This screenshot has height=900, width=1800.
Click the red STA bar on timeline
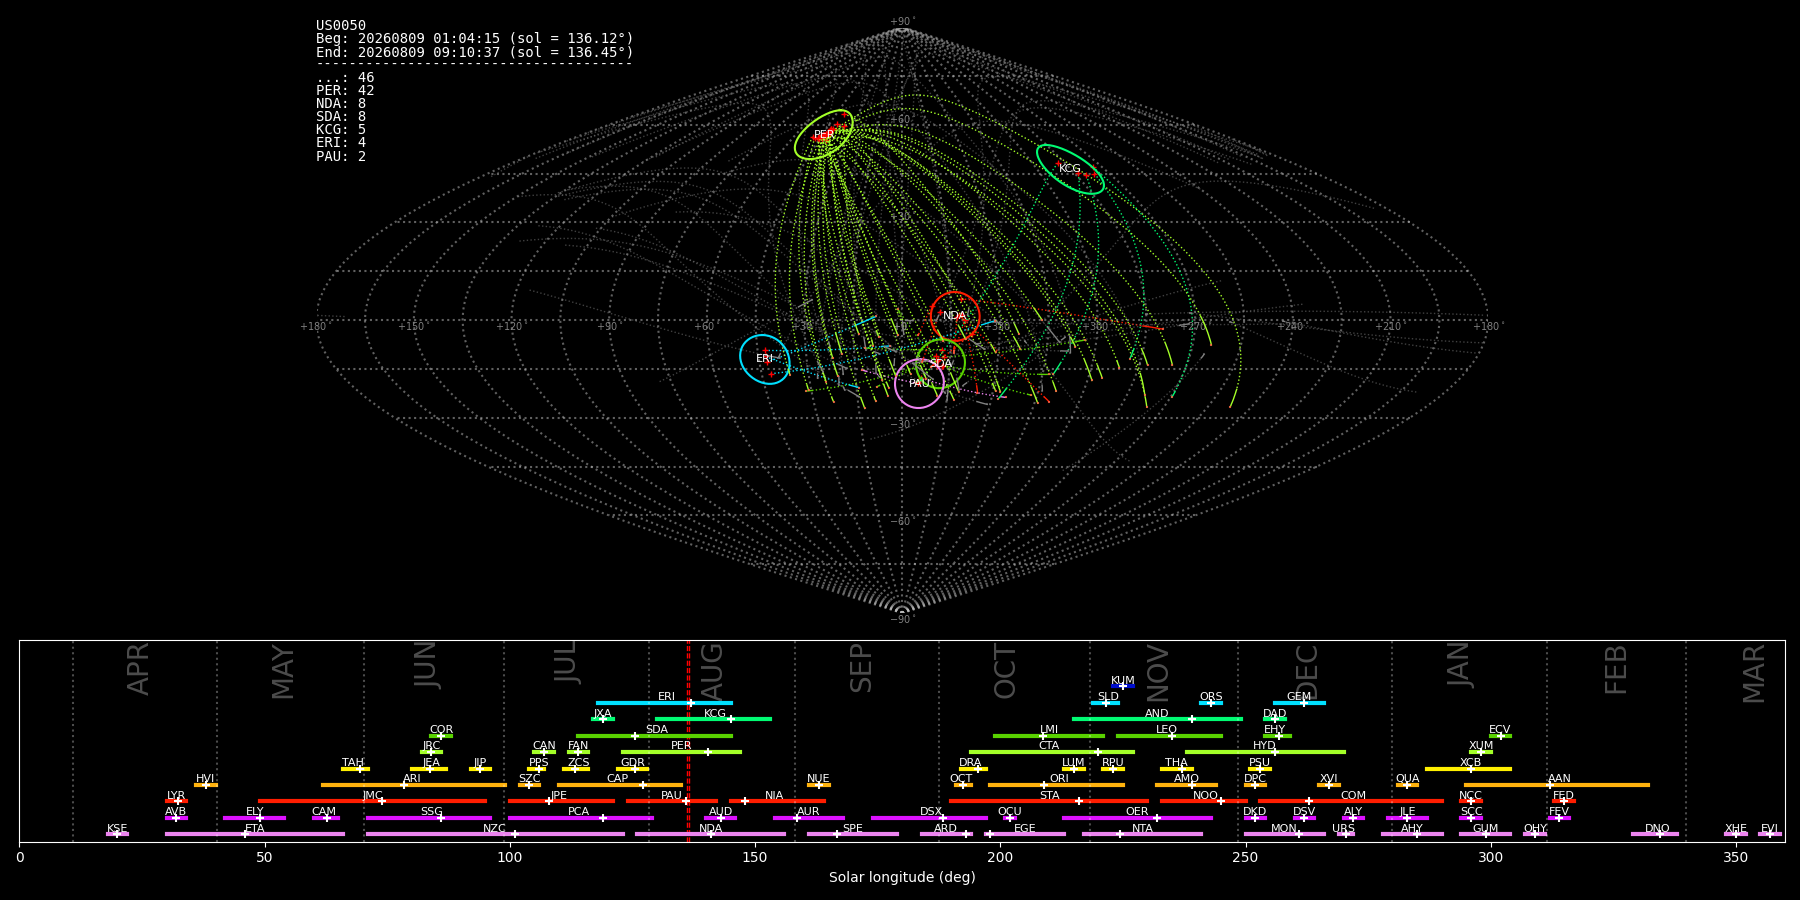(x=1049, y=801)
